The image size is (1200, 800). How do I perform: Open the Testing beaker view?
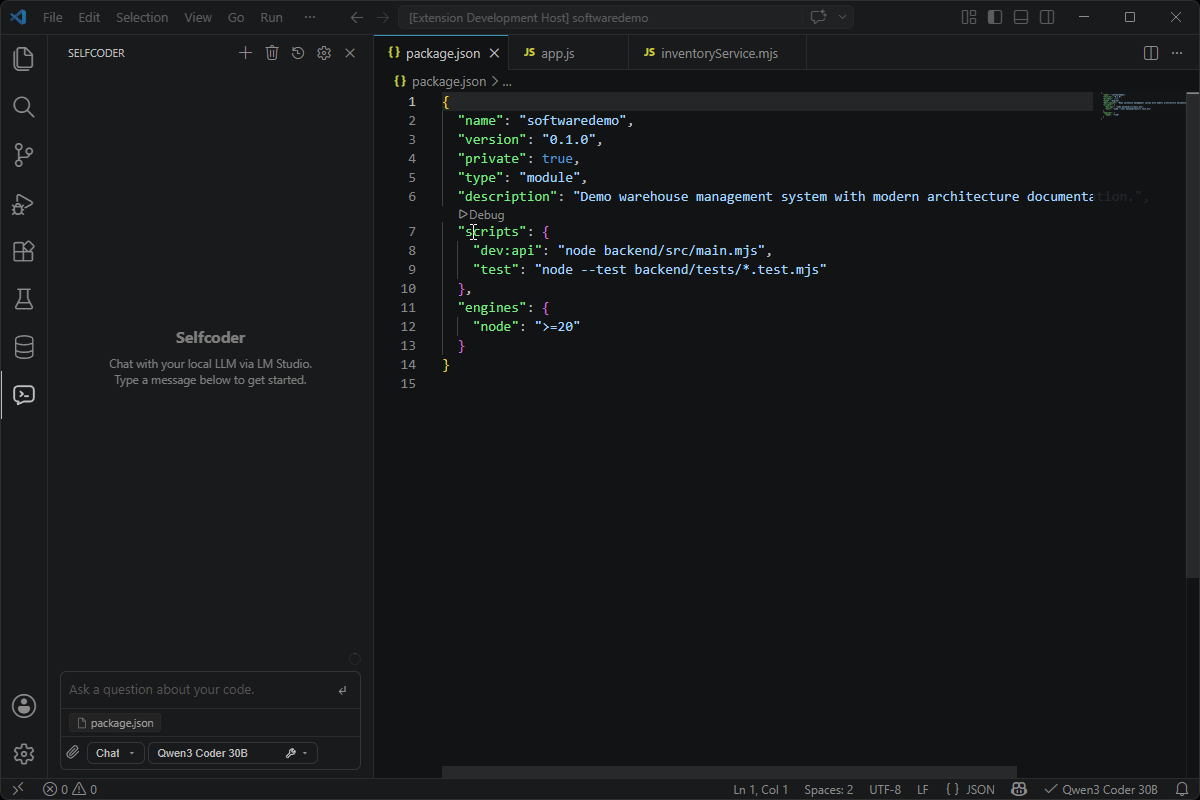(x=24, y=299)
